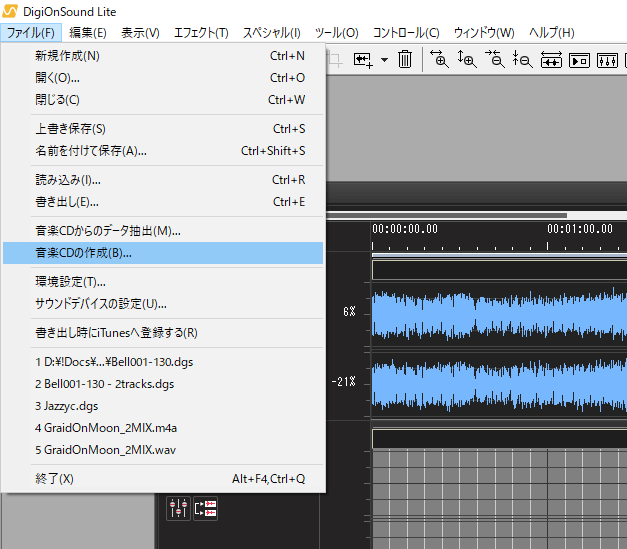Open recent file GraidOnMoon_2MIX.wav
Image resolution: width=627 pixels, height=549 pixels.
(163, 450)
